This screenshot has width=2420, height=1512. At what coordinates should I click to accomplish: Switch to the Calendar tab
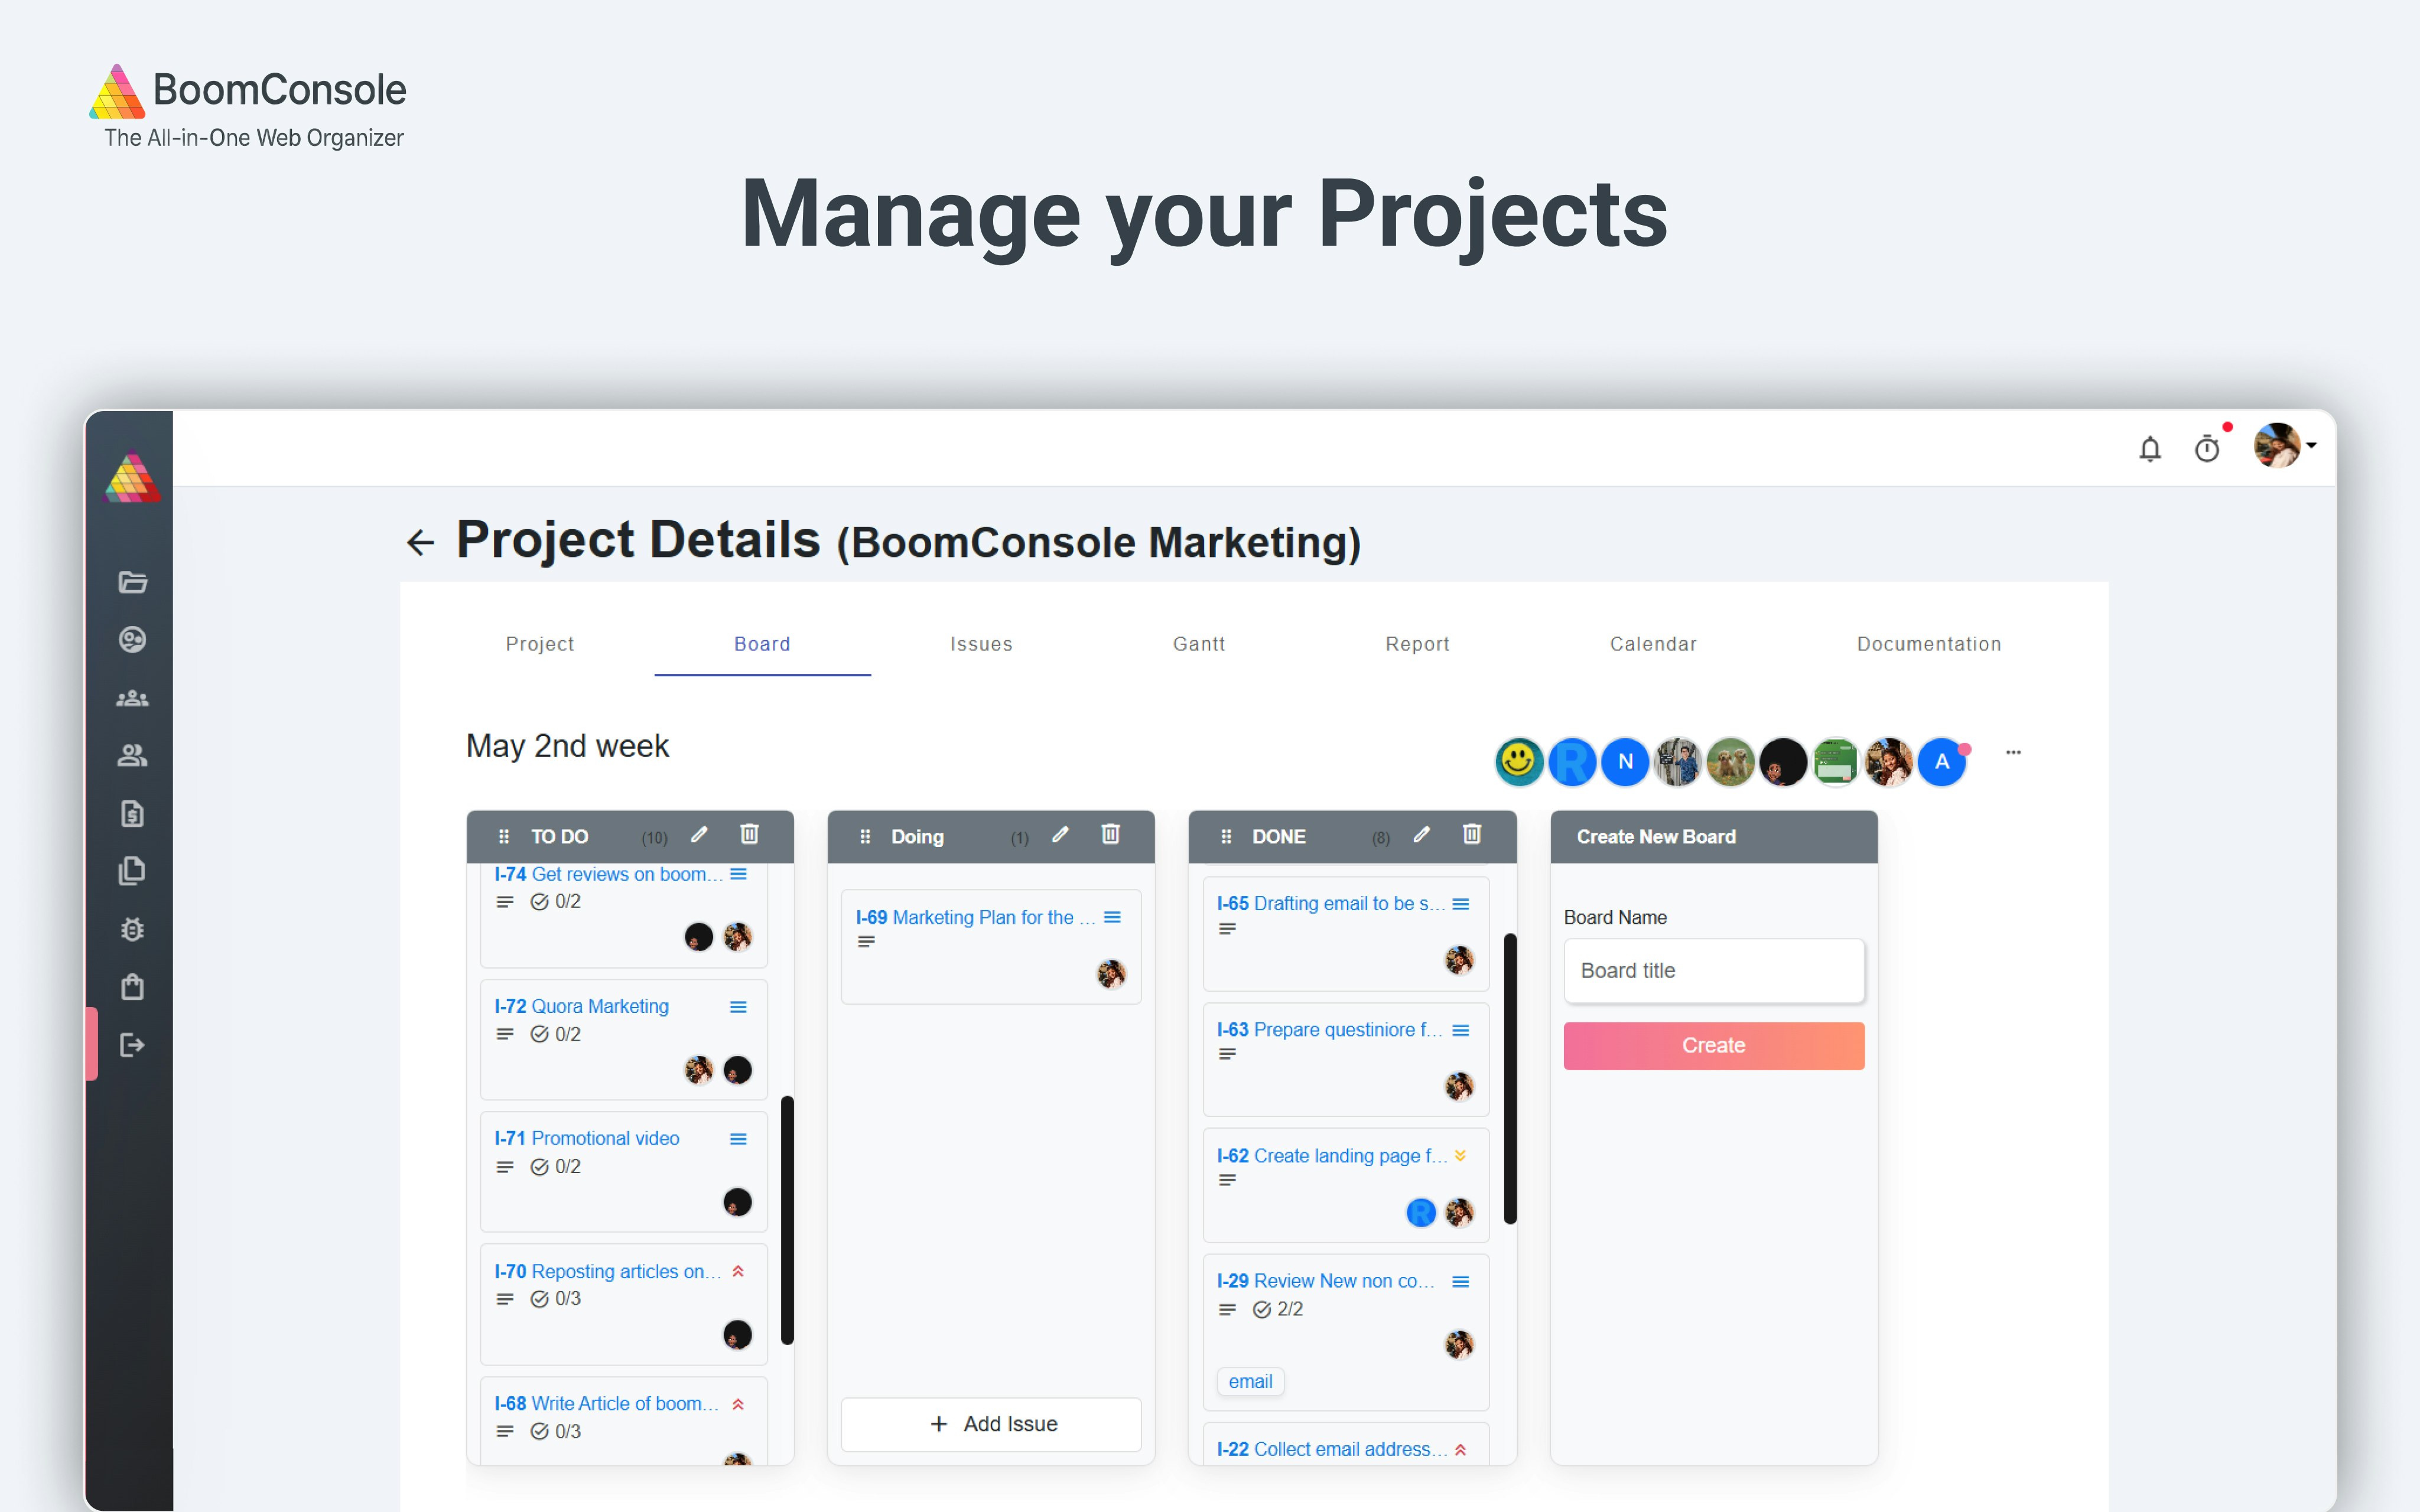[x=1653, y=644]
